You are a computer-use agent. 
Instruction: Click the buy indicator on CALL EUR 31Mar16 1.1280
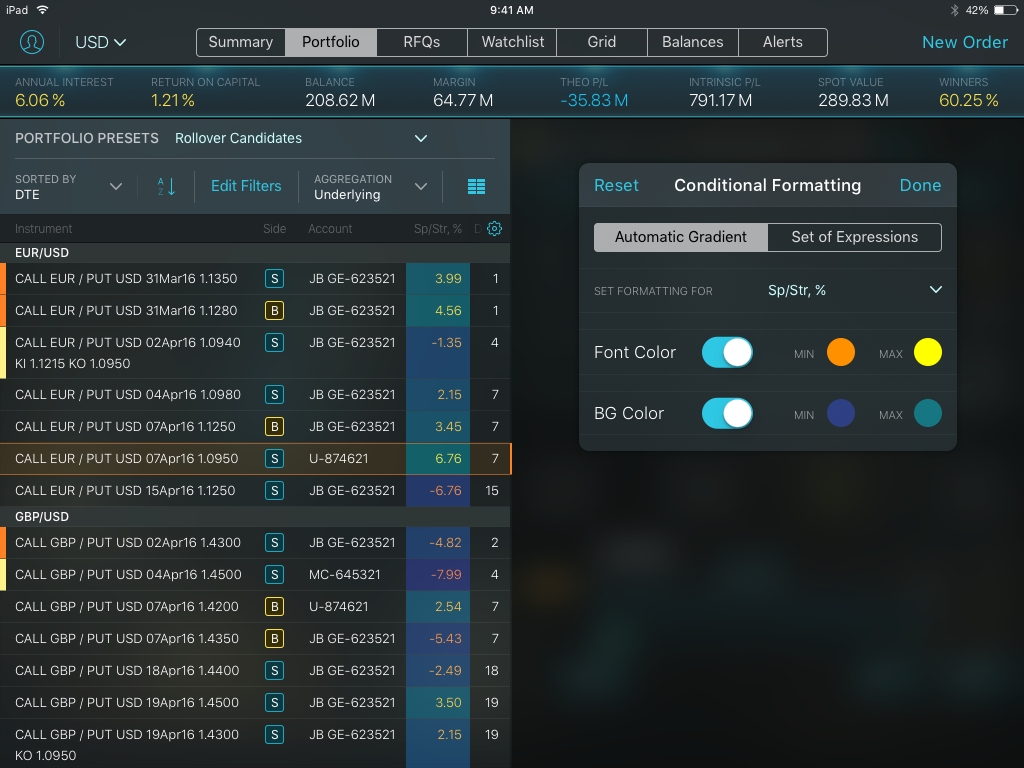[x=274, y=310]
